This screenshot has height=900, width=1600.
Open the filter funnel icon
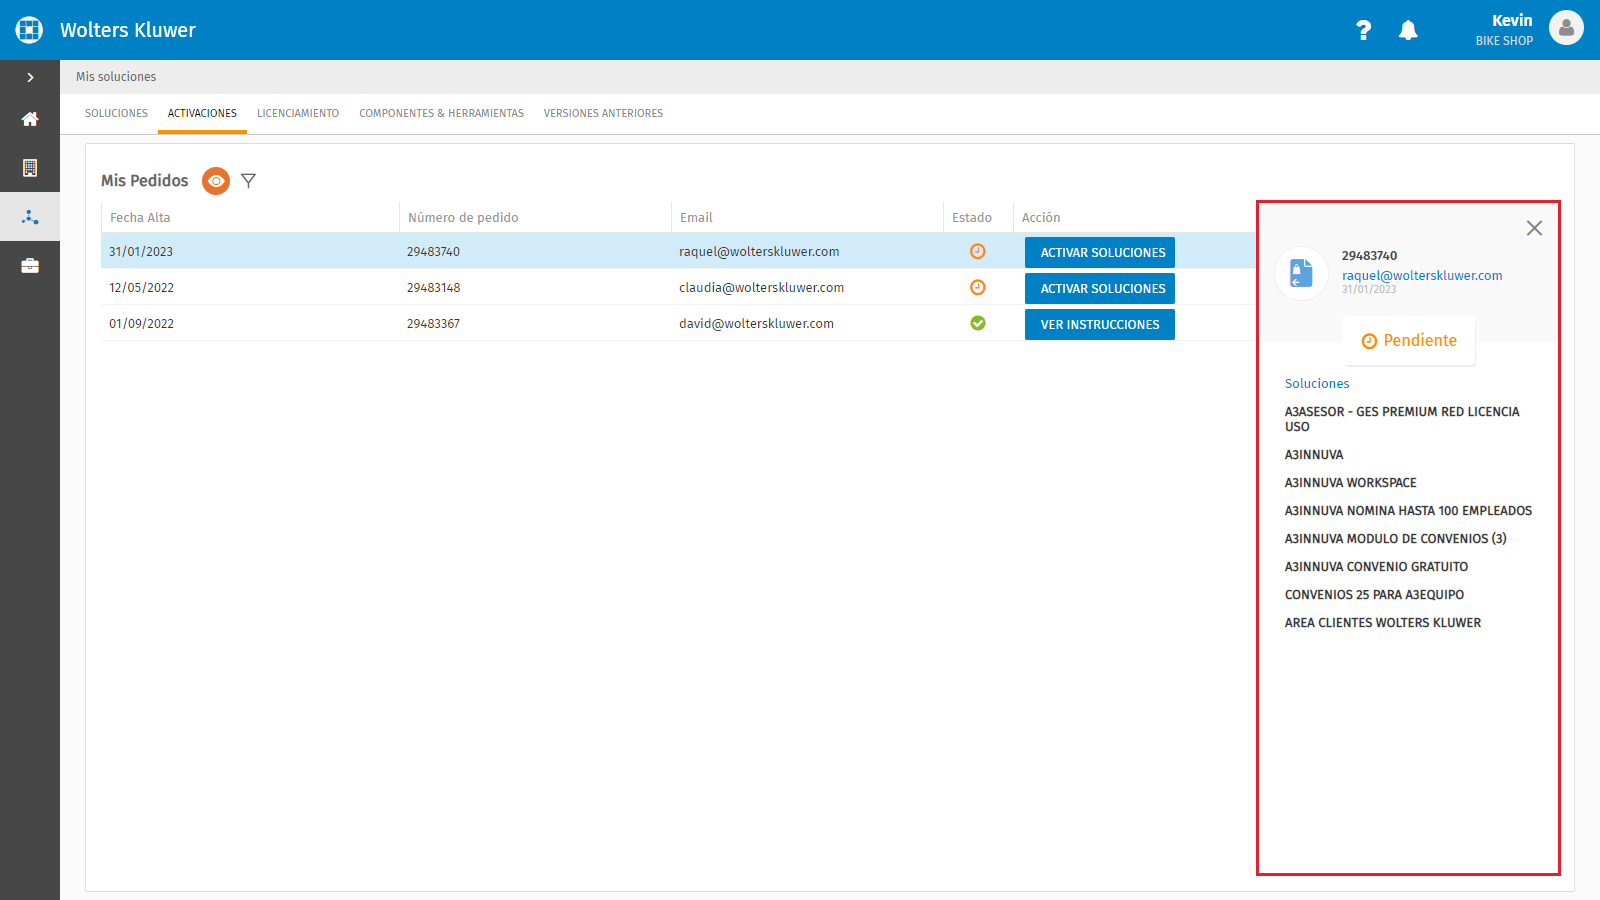(x=249, y=181)
